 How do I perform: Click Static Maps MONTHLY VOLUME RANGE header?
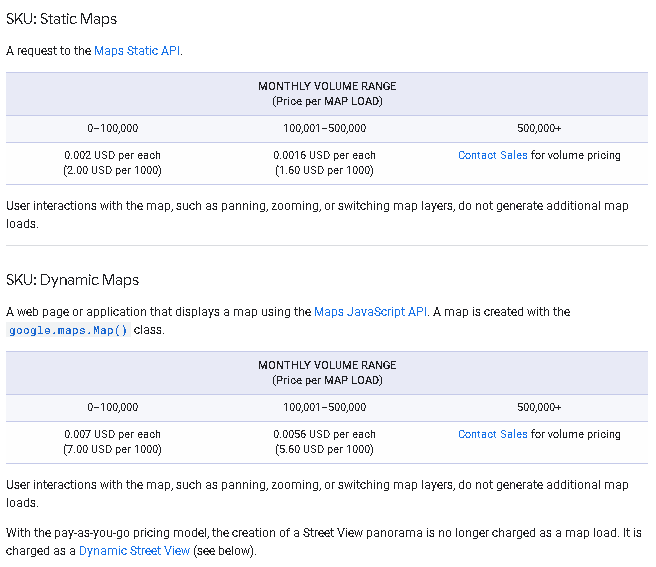327,94
